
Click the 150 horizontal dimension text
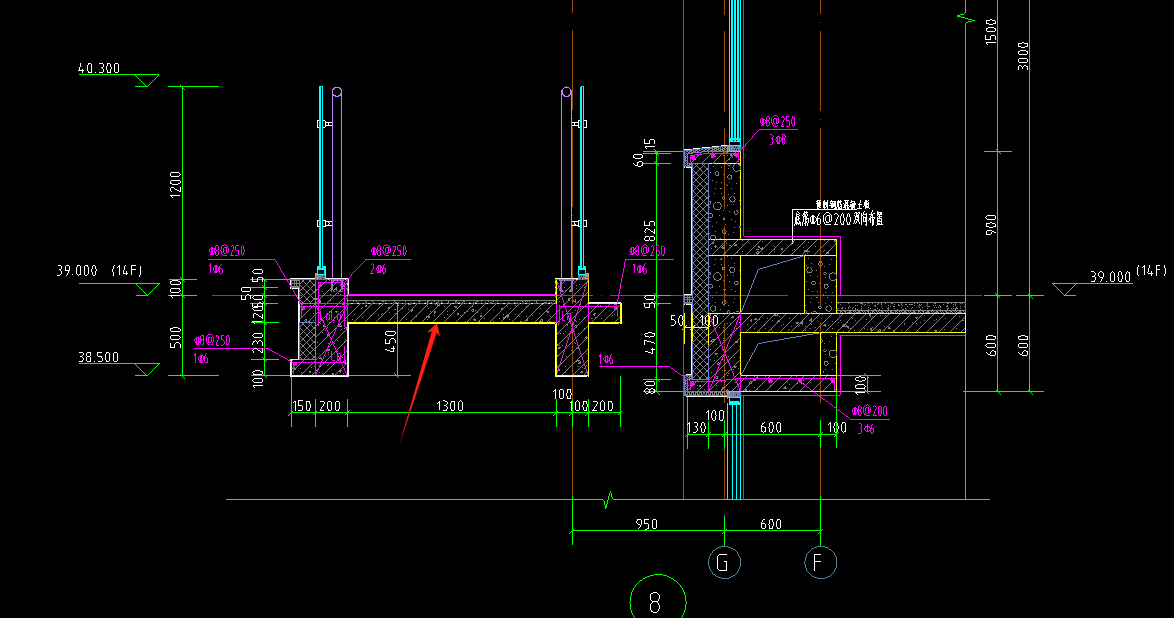click(301, 406)
